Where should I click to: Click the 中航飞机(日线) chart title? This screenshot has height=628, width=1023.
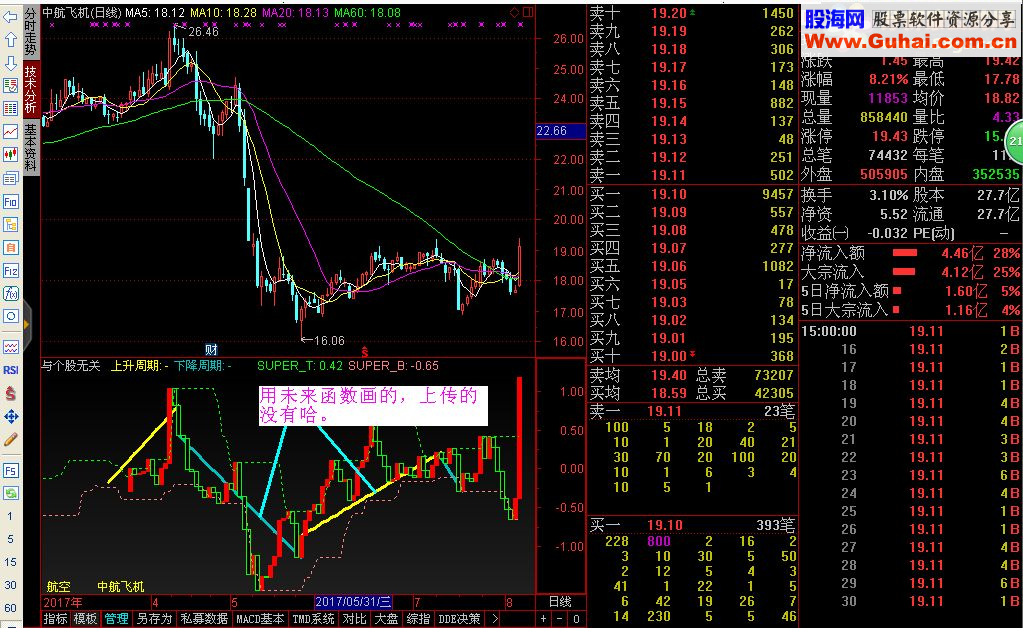[82, 12]
